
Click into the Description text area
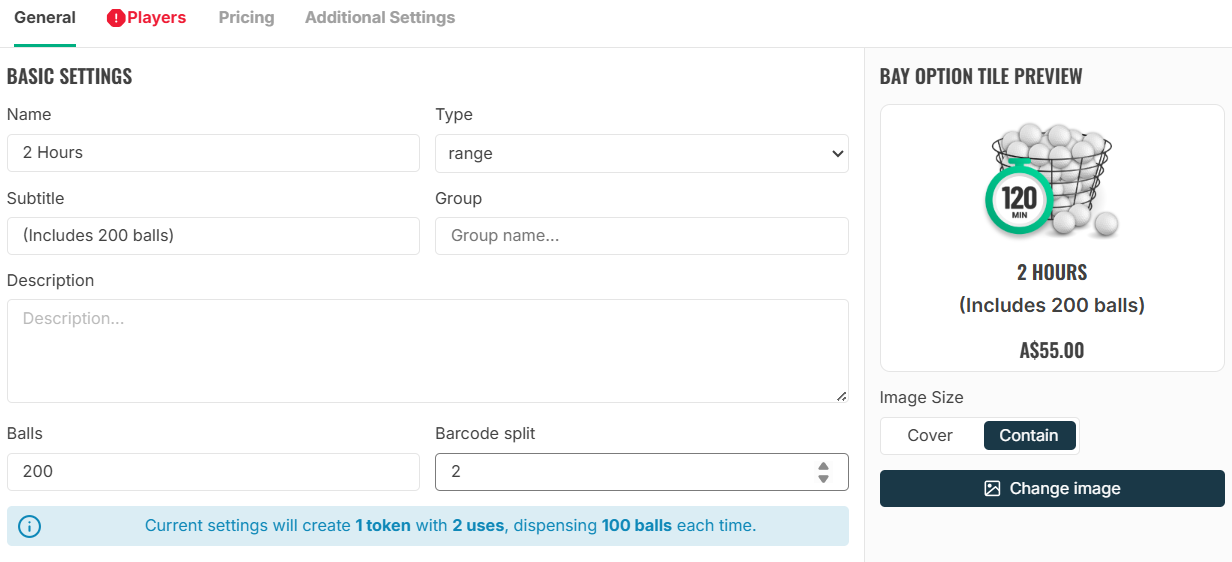click(428, 351)
